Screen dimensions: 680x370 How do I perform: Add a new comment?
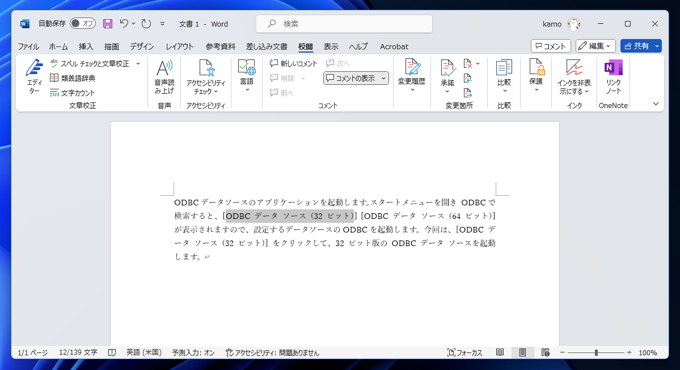[293, 64]
